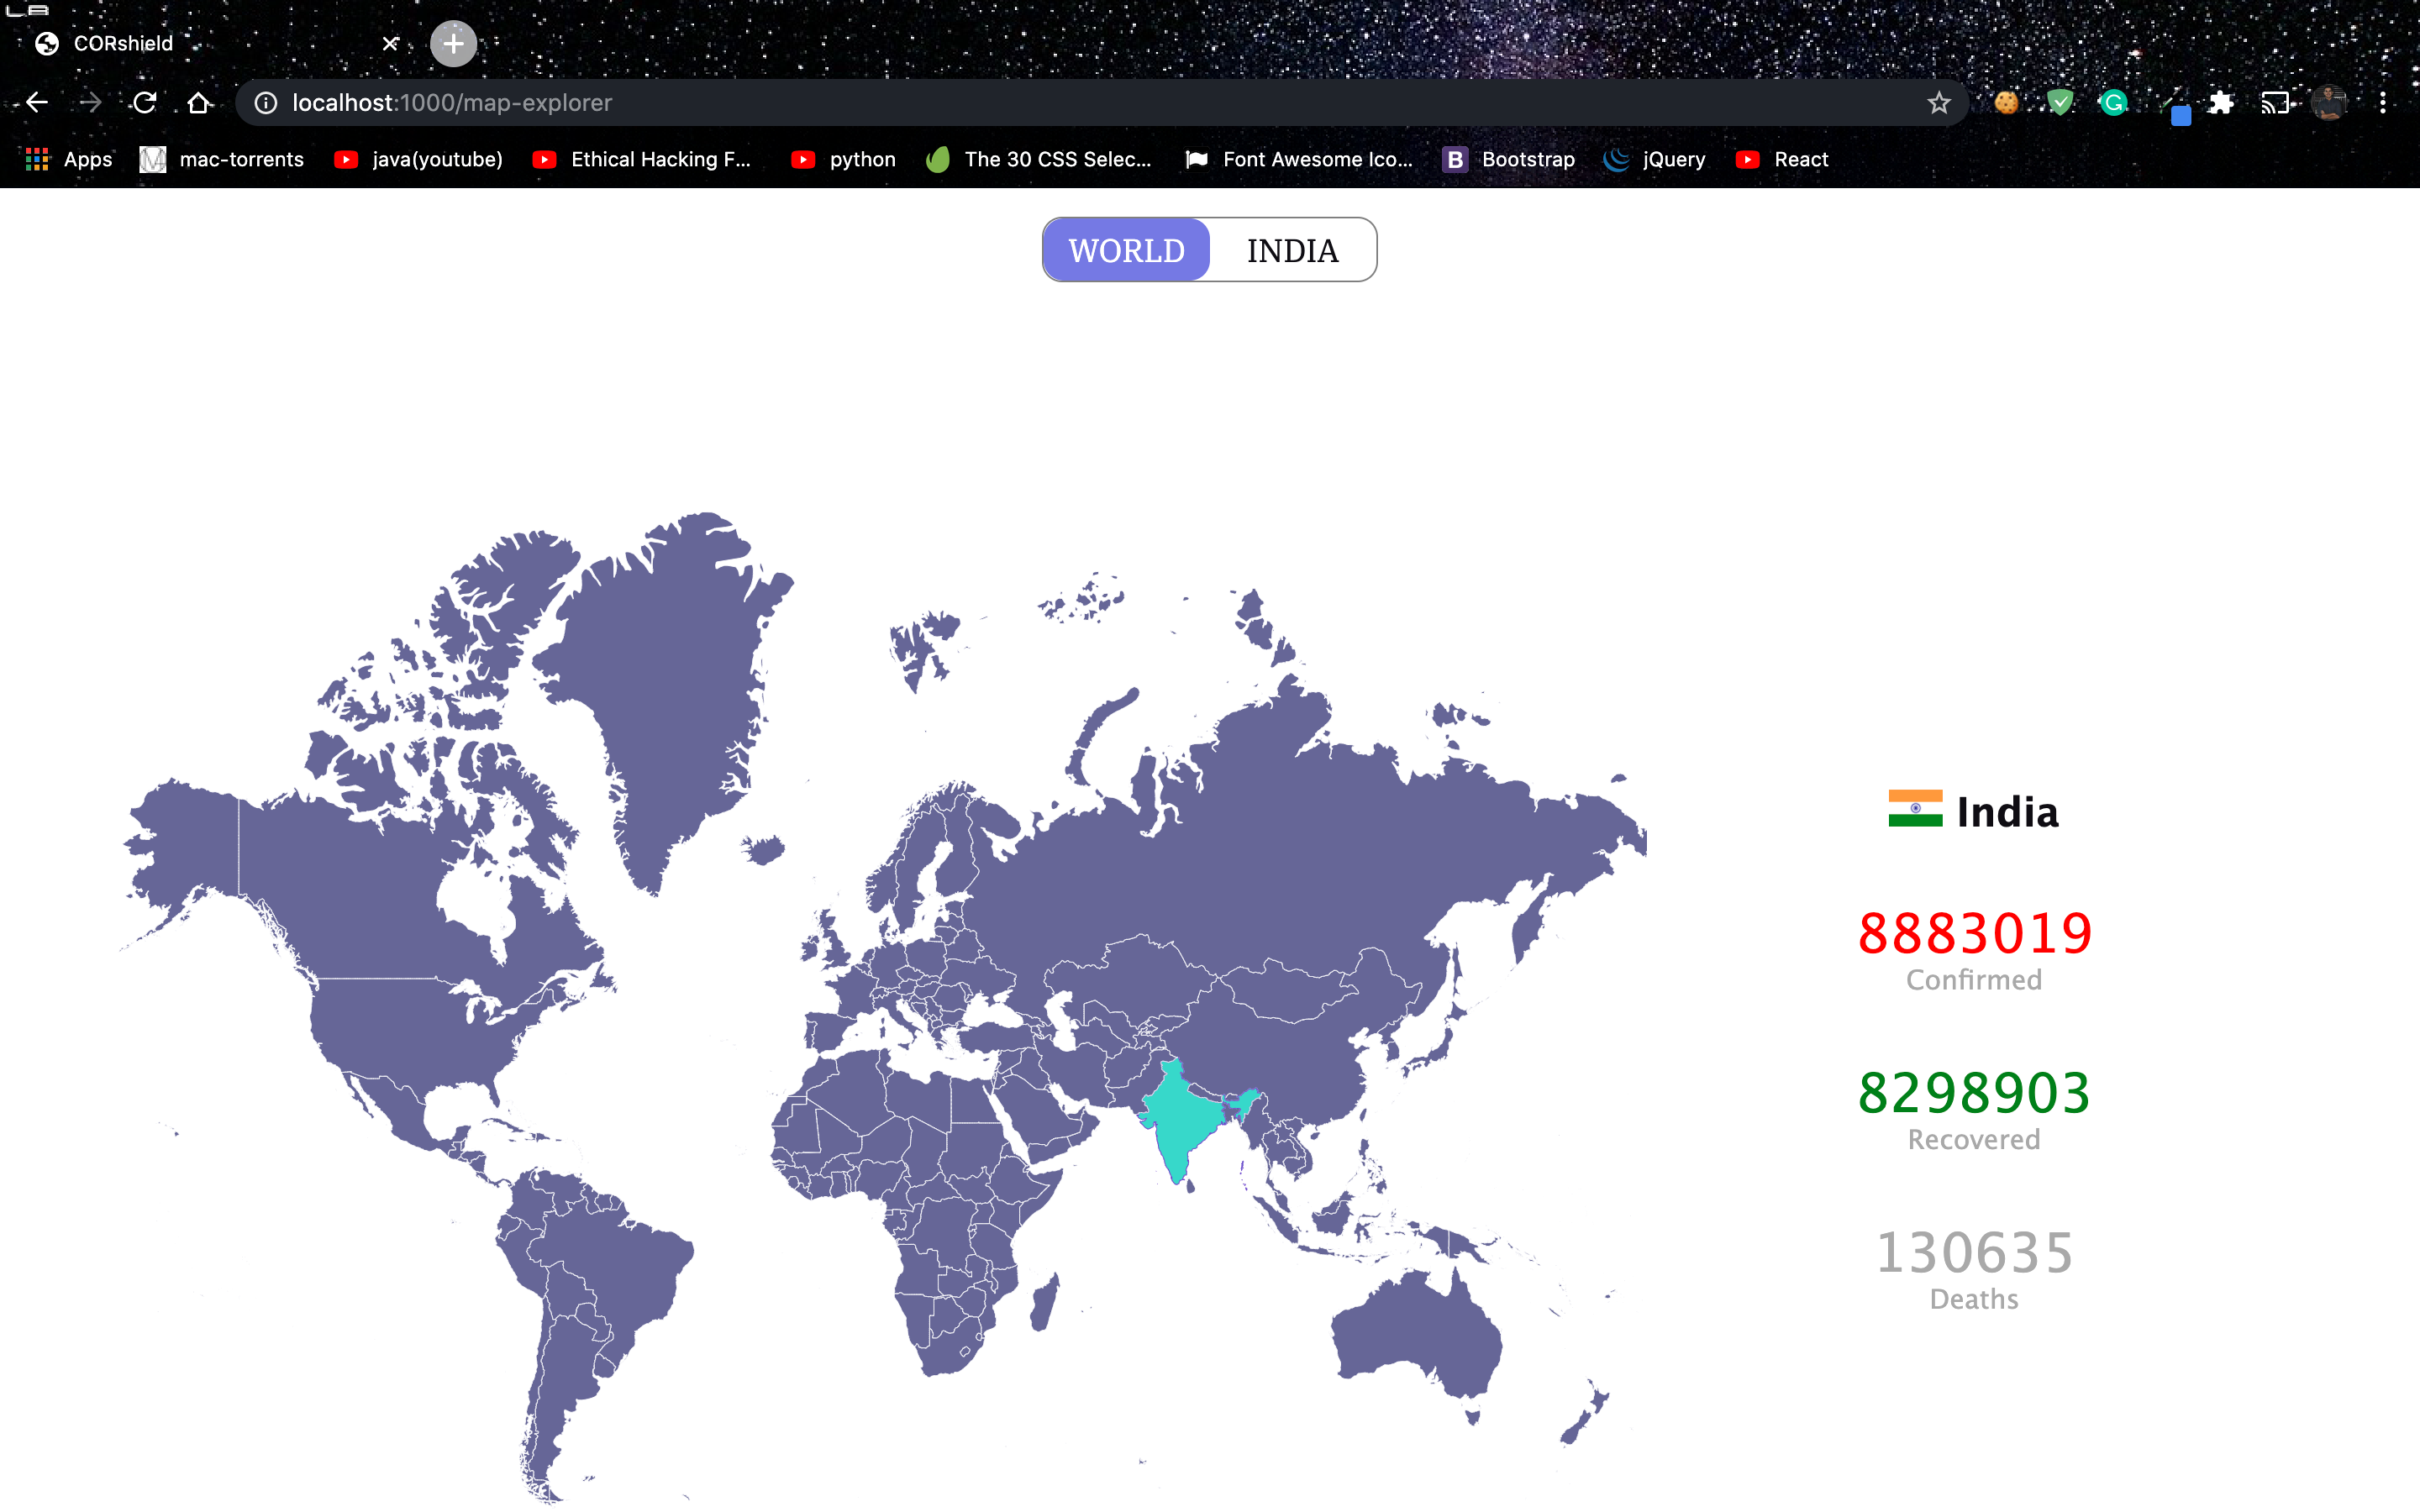Click the browser back arrow
Image resolution: width=2420 pixels, height=1512 pixels.
[37, 103]
